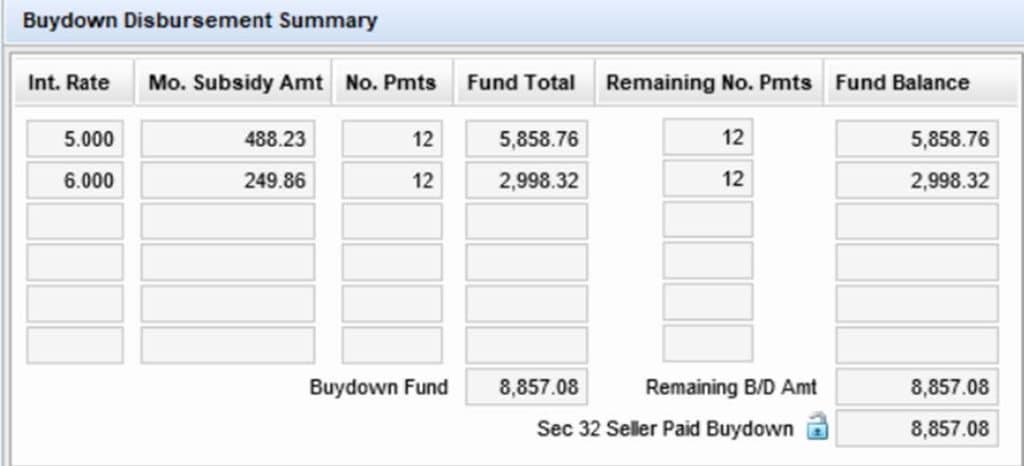Screen dimensions: 1024x466
Task: Click the Mo. Subsidy Amt column header
Action: point(234,83)
